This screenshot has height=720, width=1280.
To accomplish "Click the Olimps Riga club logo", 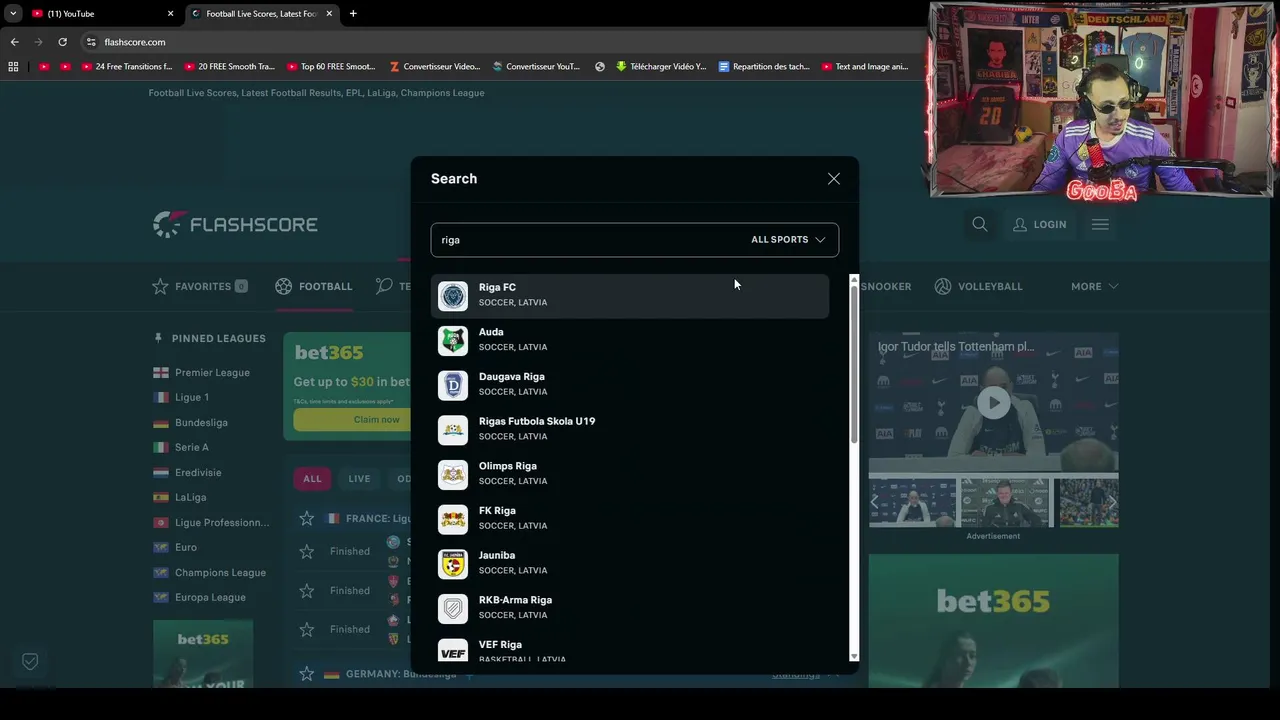I will click(x=453, y=475).
